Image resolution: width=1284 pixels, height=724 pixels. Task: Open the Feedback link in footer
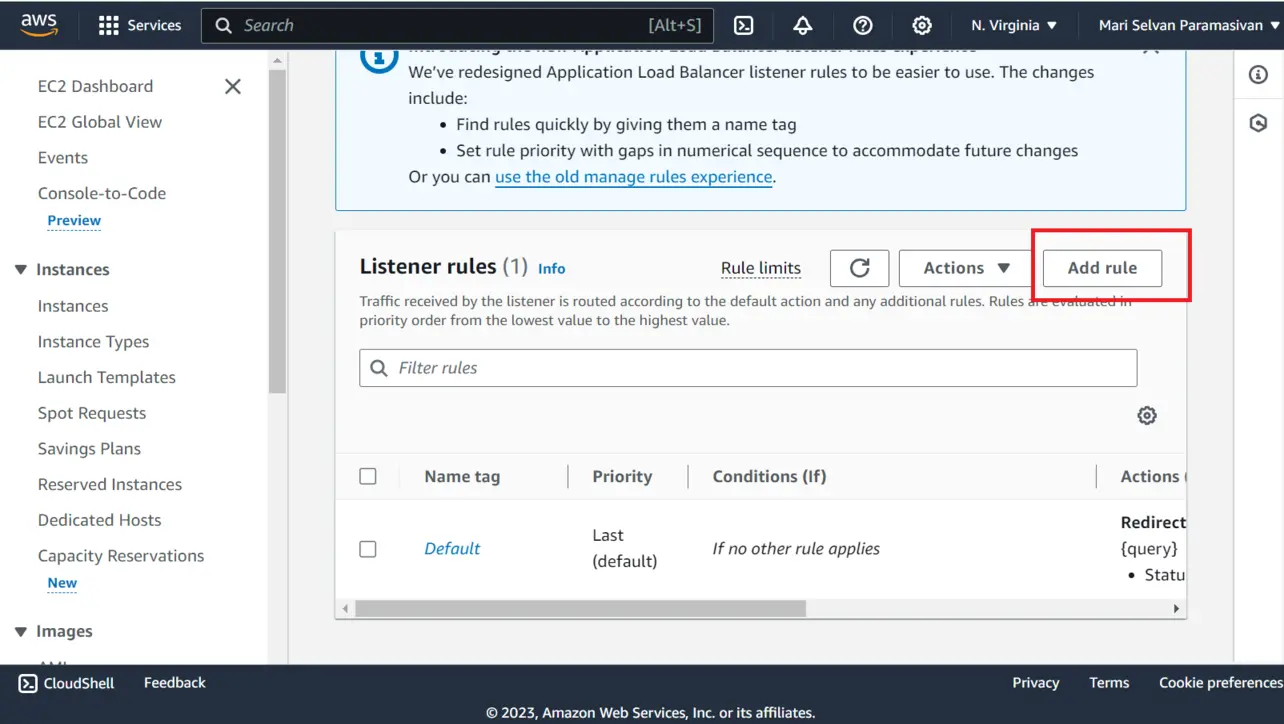175,683
